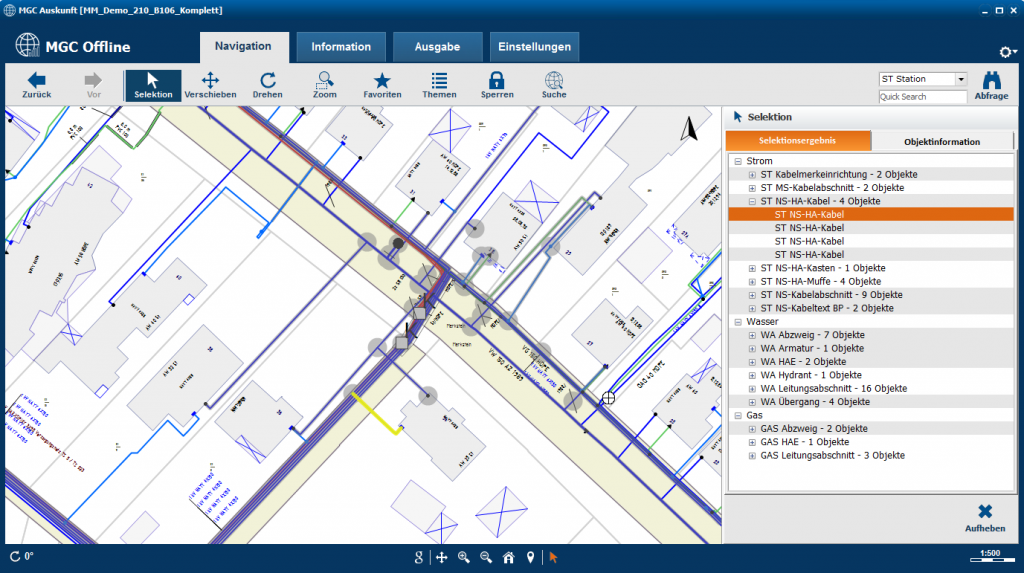Click the Quick Search input field
The height and width of the screenshot is (573, 1024).
click(x=922, y=97)
